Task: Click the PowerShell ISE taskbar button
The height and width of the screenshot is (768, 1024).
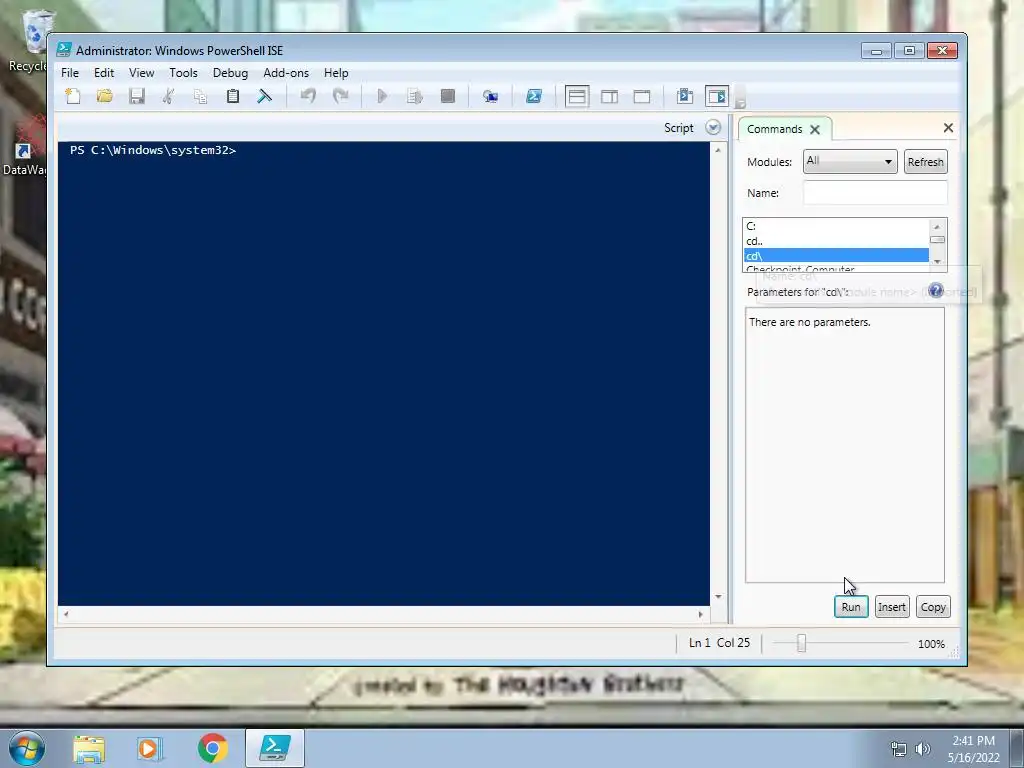Action: click(x=275, y=748)
